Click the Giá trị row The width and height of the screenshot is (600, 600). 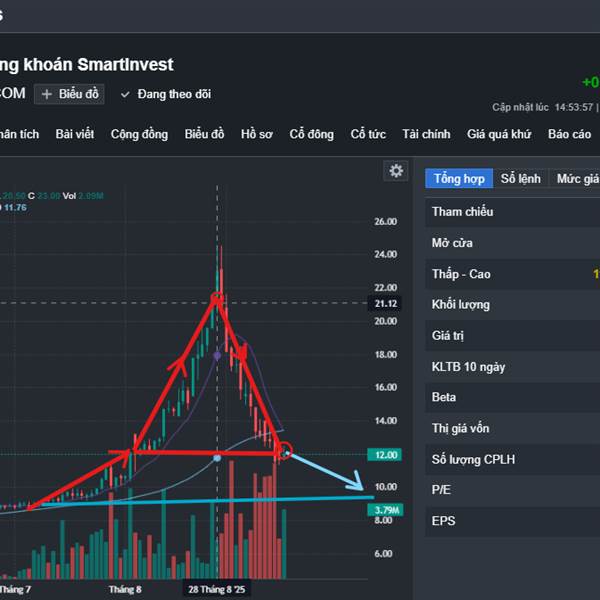pyautogui.click(x=512, y=336)
